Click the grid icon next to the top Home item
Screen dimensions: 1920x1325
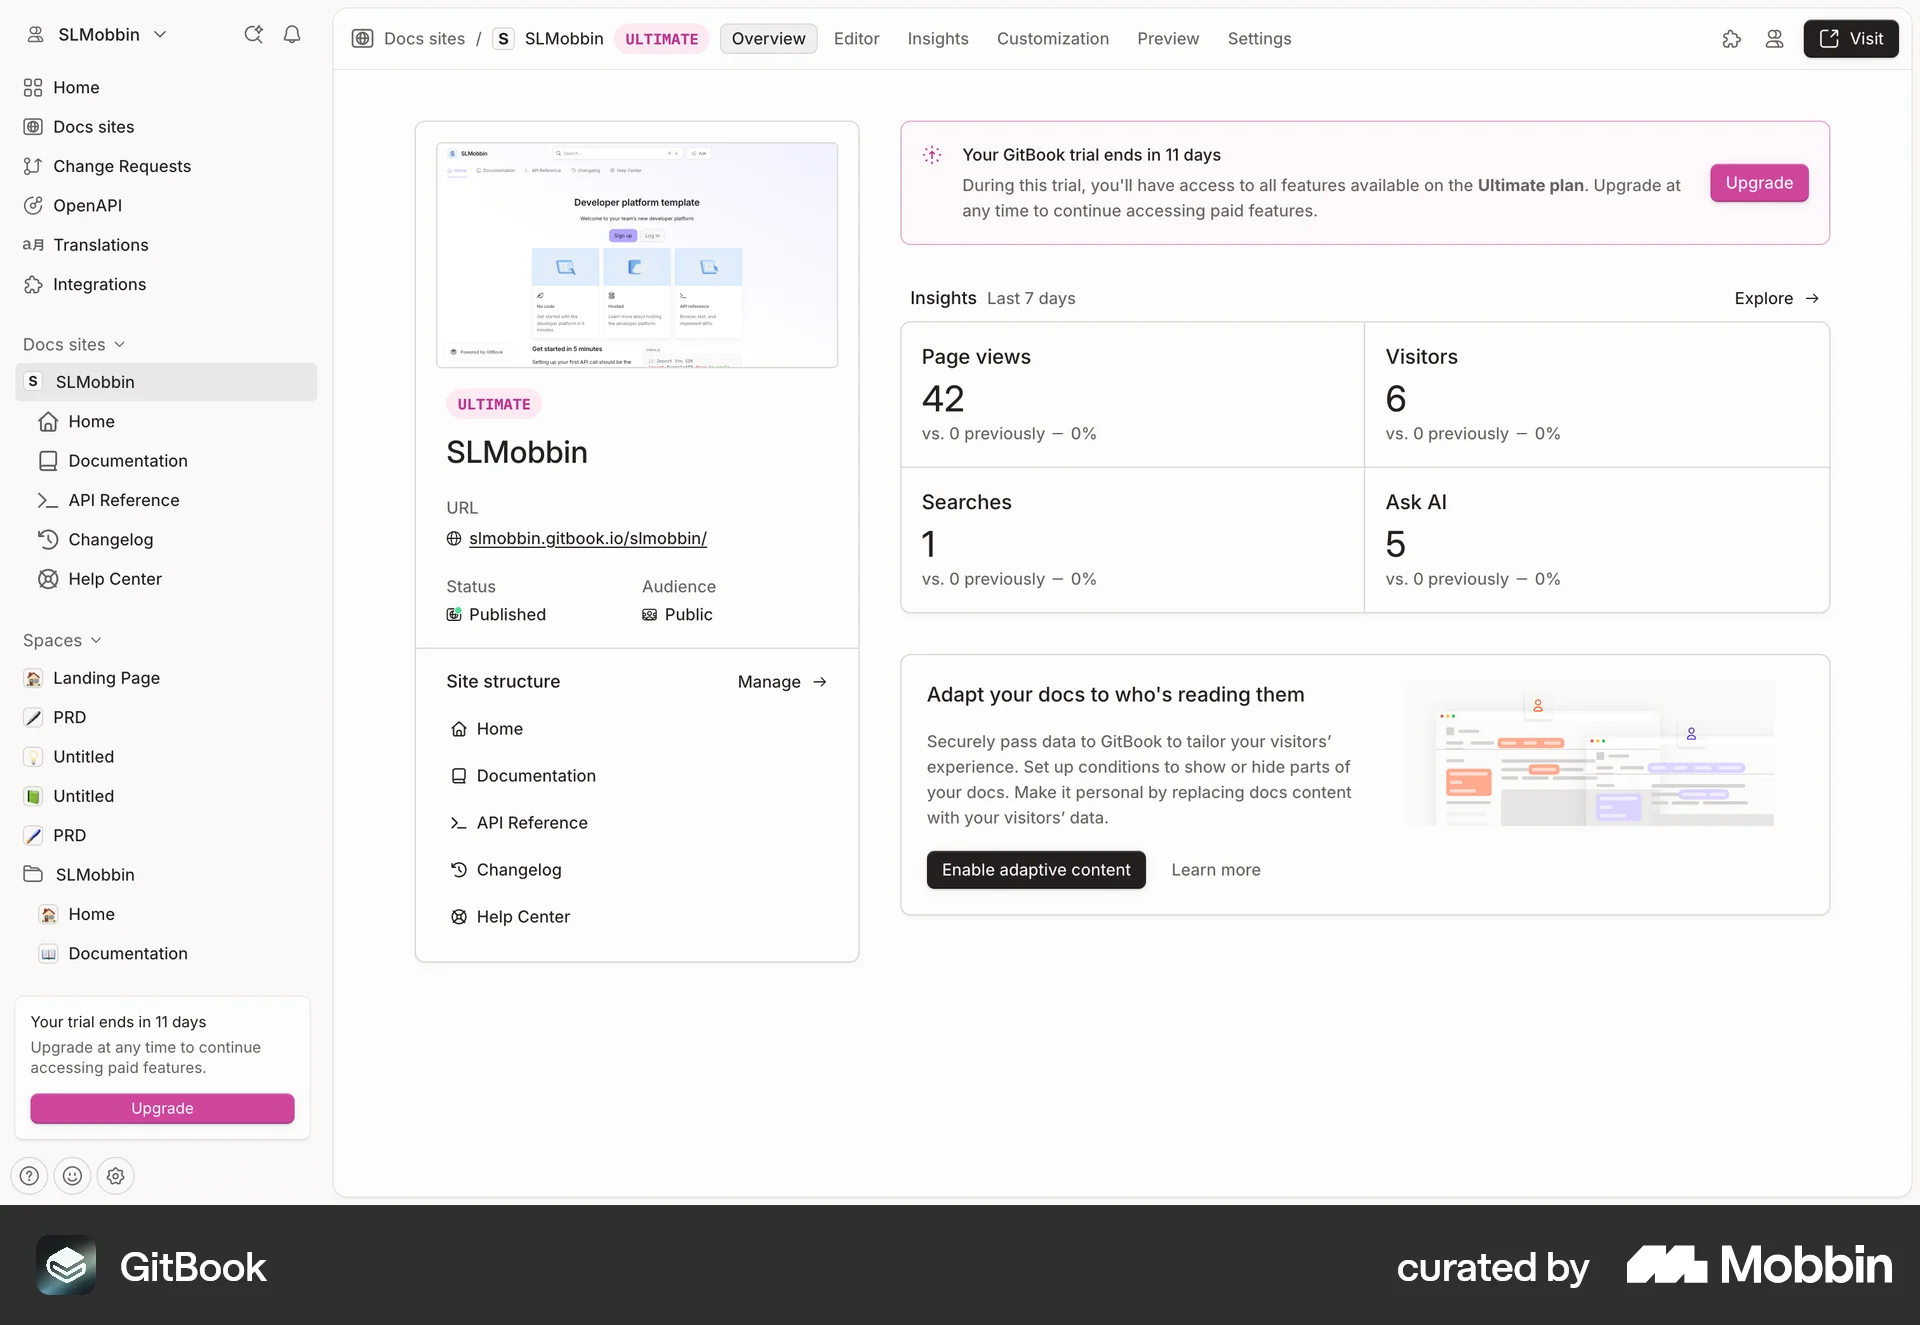[x=33, y=88]
